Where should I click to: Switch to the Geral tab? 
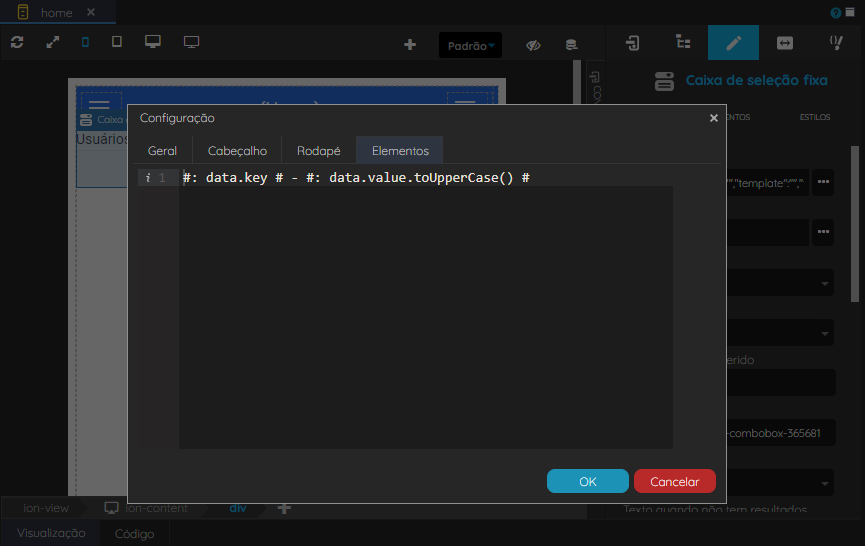[162, 151]
